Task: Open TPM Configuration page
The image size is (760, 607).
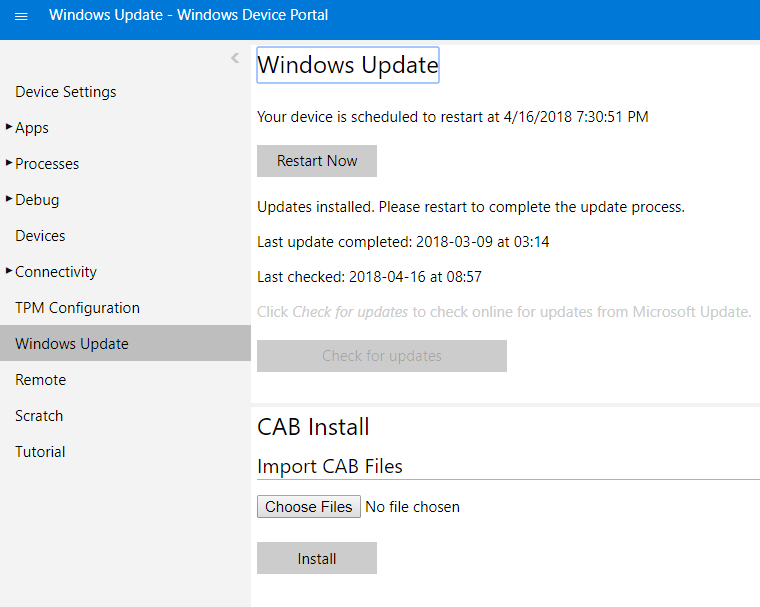Action: pyautogui.click(x=77, y=308)
